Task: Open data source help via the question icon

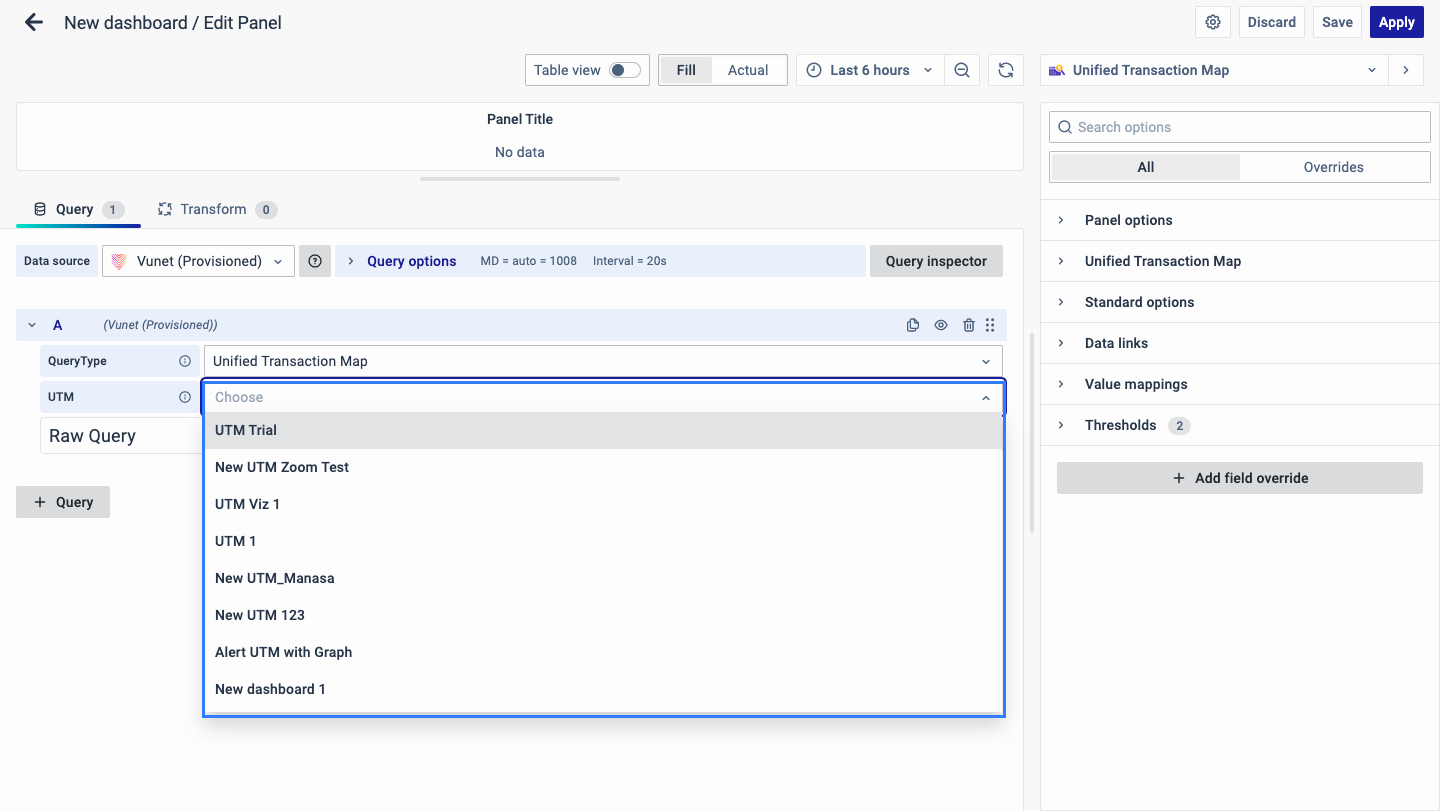Action: pos(315,260)
